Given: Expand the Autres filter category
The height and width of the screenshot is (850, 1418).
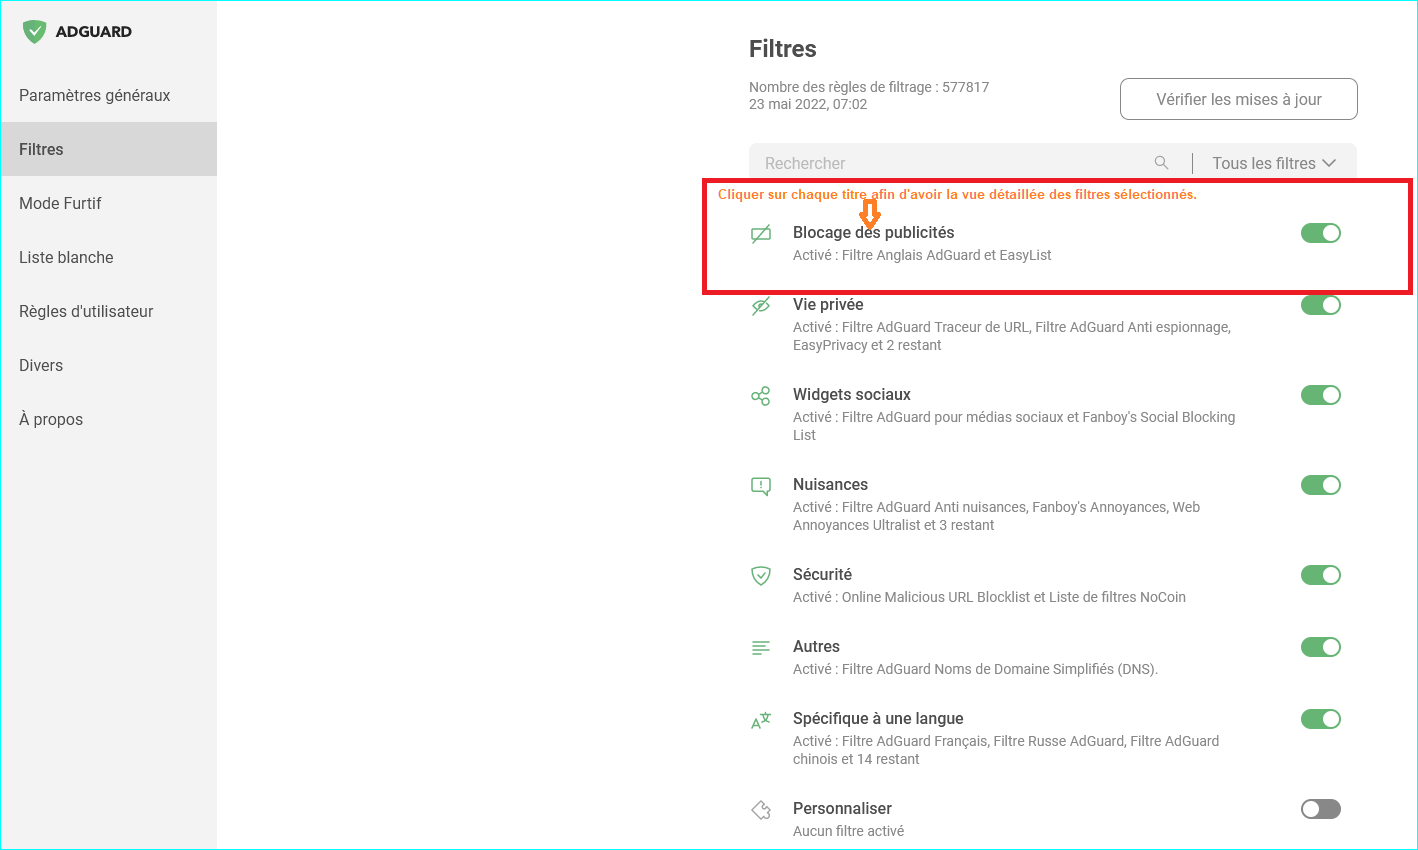Looking at the screenshot, I should [816, 647].
